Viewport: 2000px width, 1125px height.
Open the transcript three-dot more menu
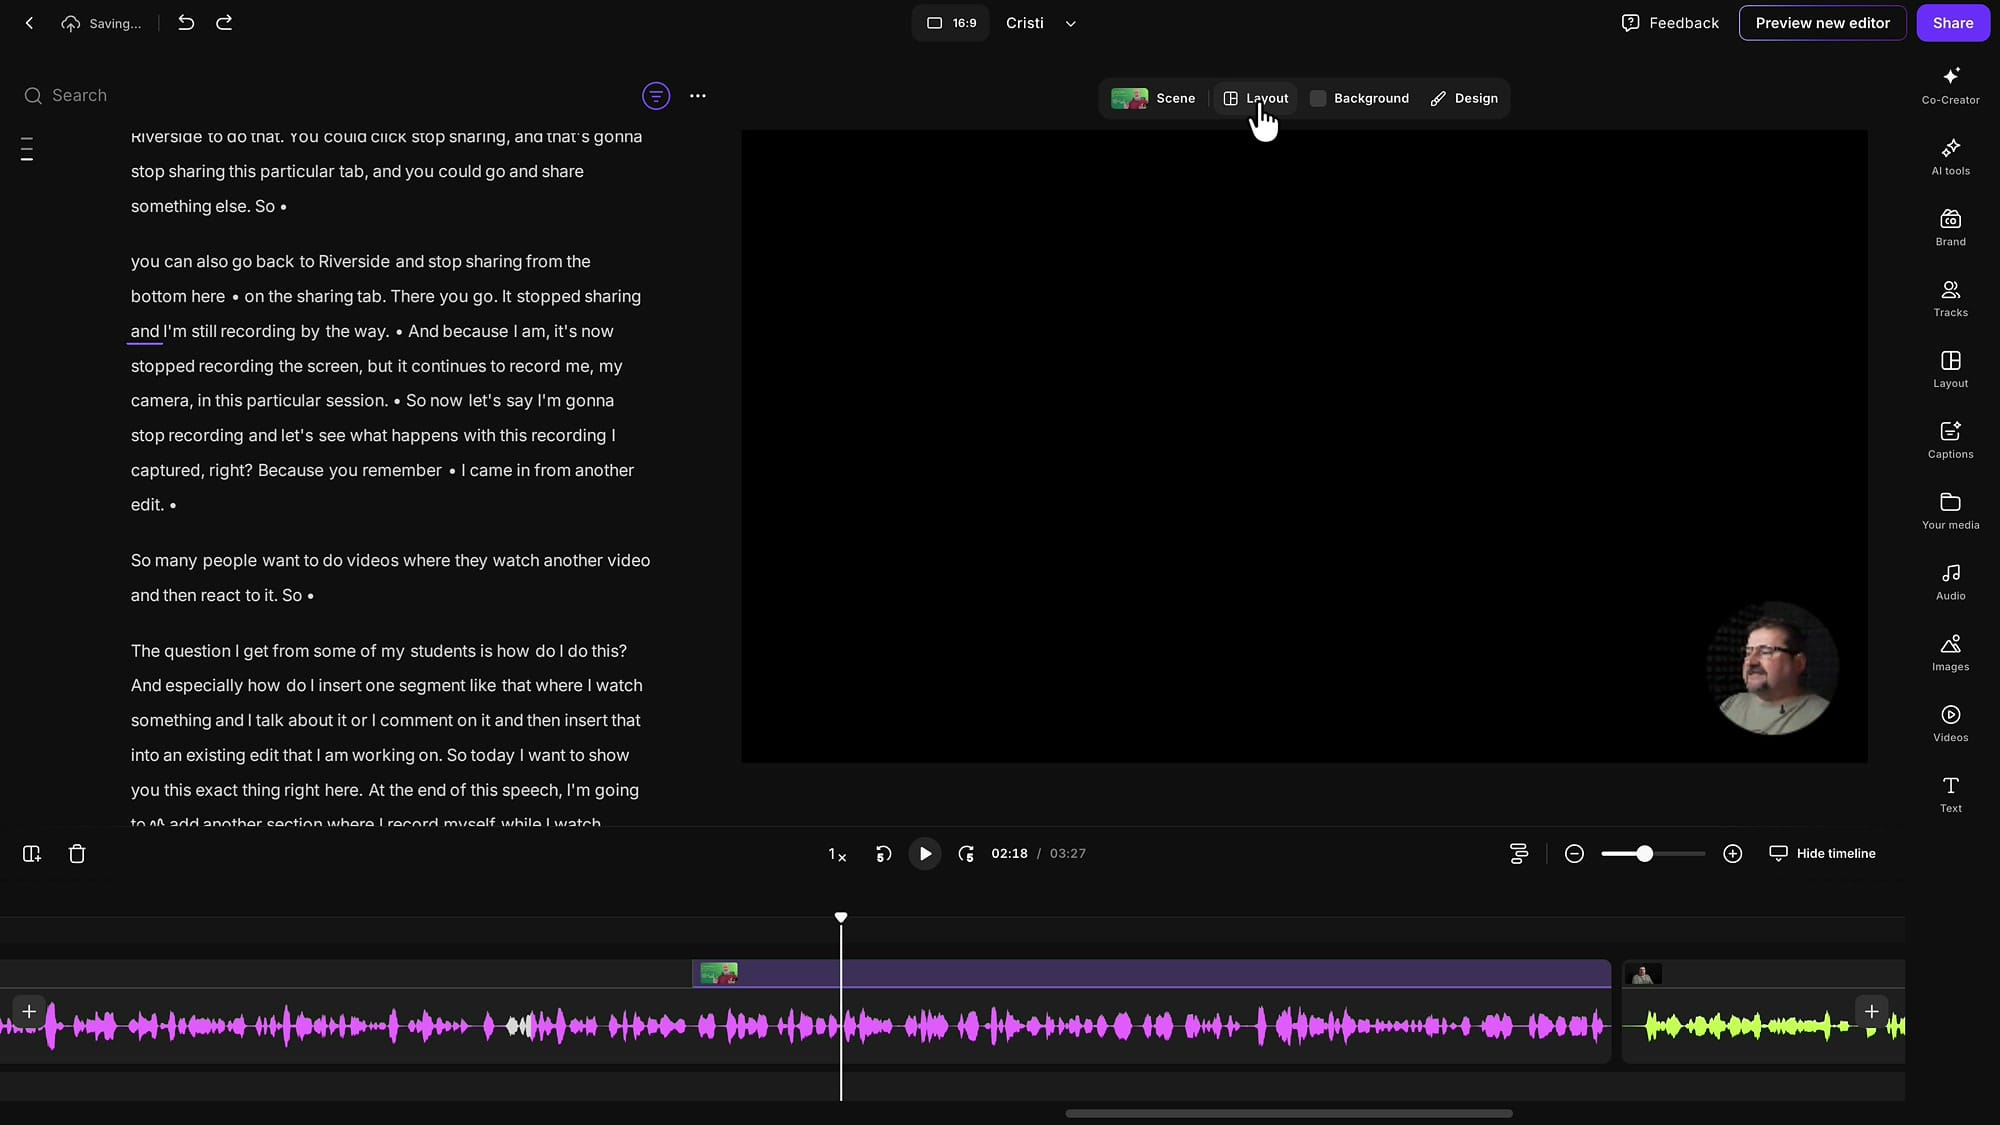[698, 96]
